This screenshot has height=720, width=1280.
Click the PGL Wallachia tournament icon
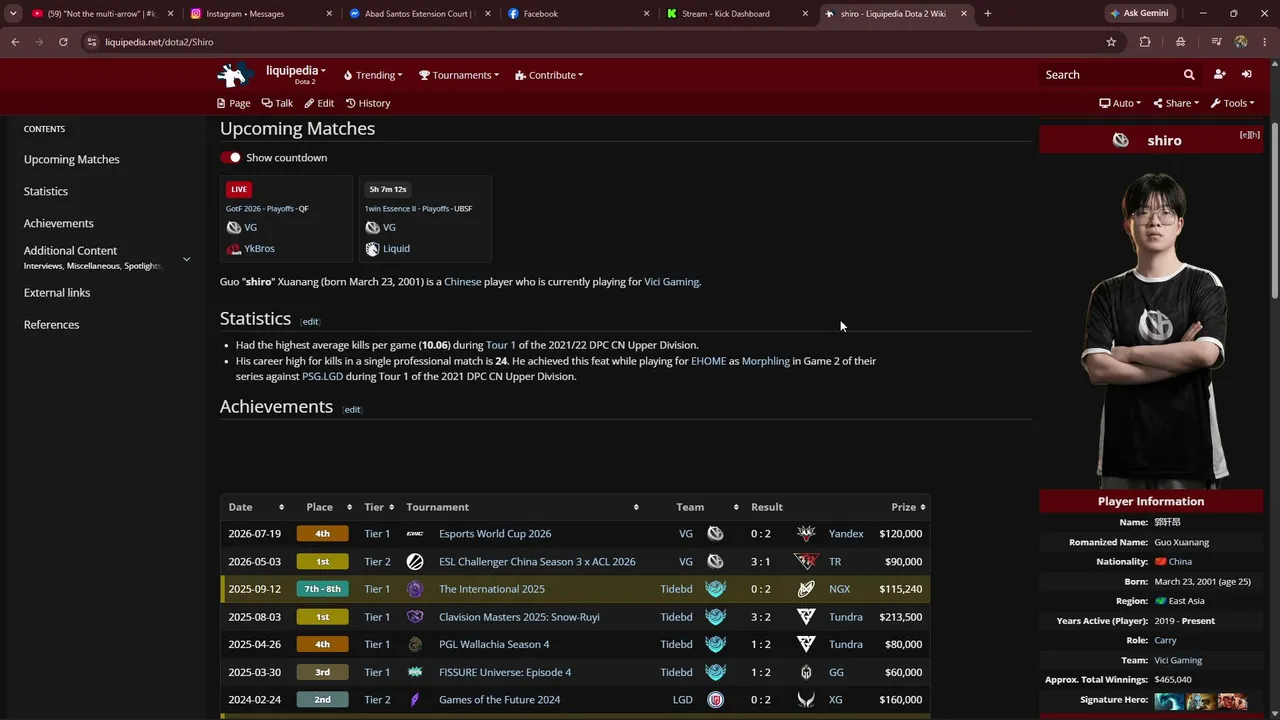(x=415, y=645)
